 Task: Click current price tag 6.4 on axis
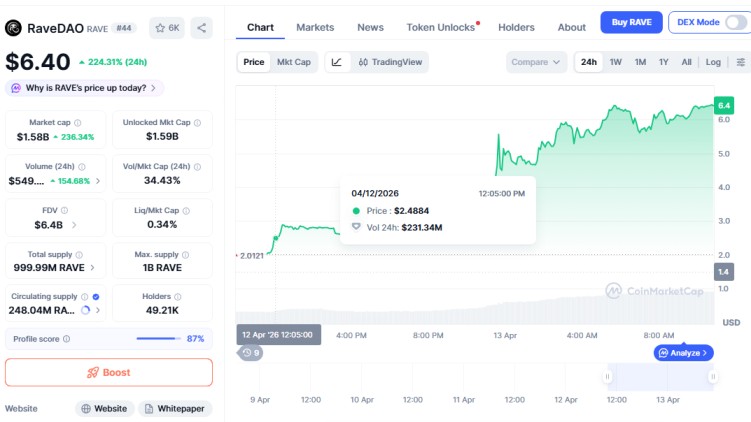tap(724, 105)
